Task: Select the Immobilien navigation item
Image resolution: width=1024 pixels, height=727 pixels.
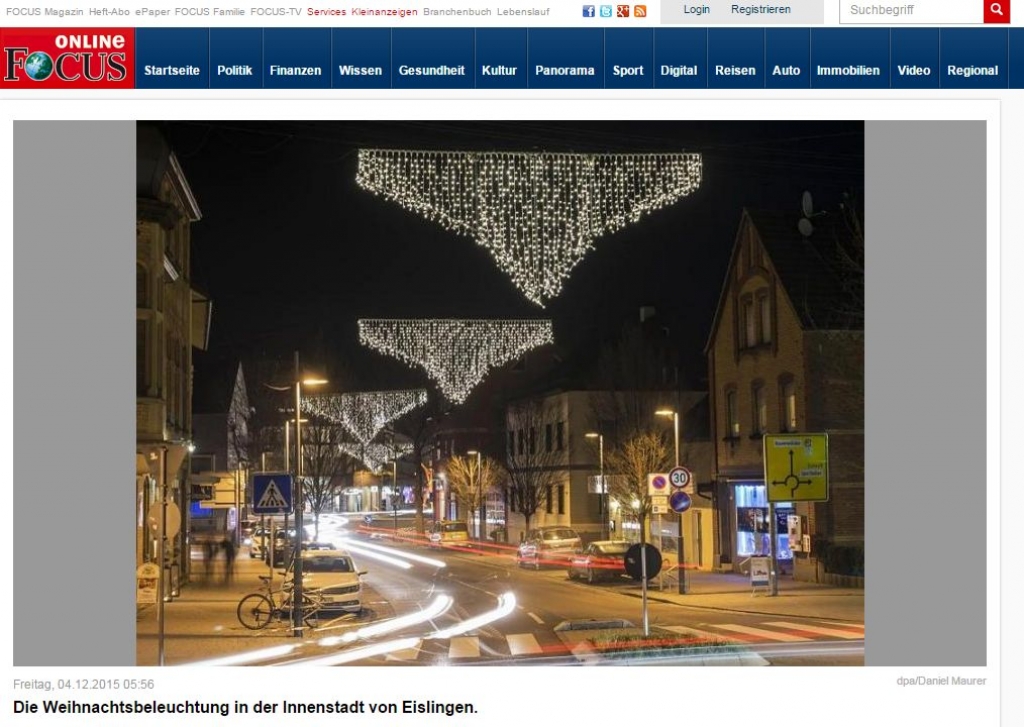Action: click(x=848, y=70)
